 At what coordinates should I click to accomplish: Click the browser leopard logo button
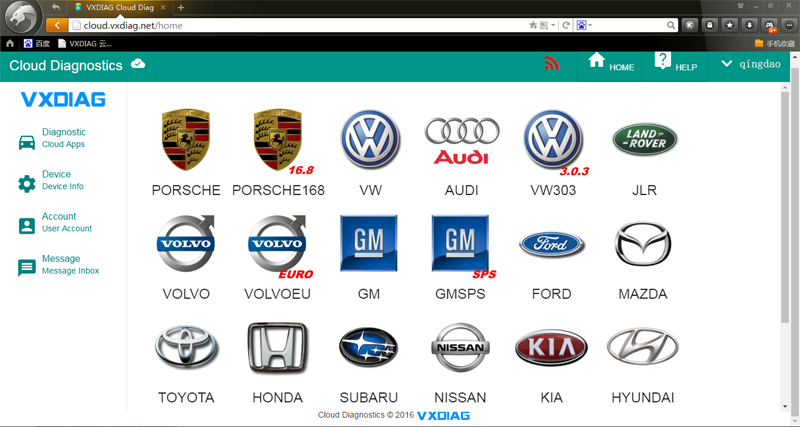click(x=23, y=18)
